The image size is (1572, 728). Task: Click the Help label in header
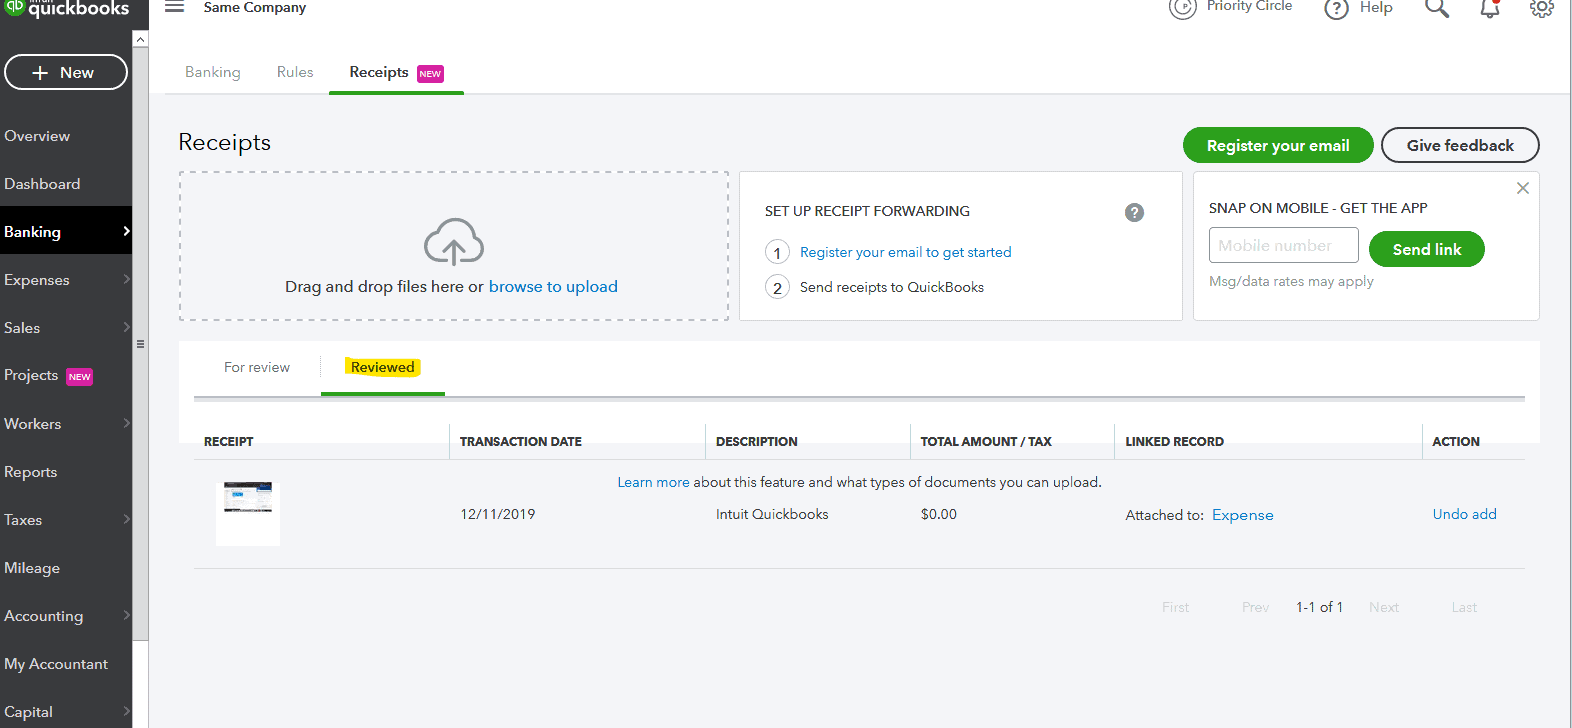pos(1376,7)
